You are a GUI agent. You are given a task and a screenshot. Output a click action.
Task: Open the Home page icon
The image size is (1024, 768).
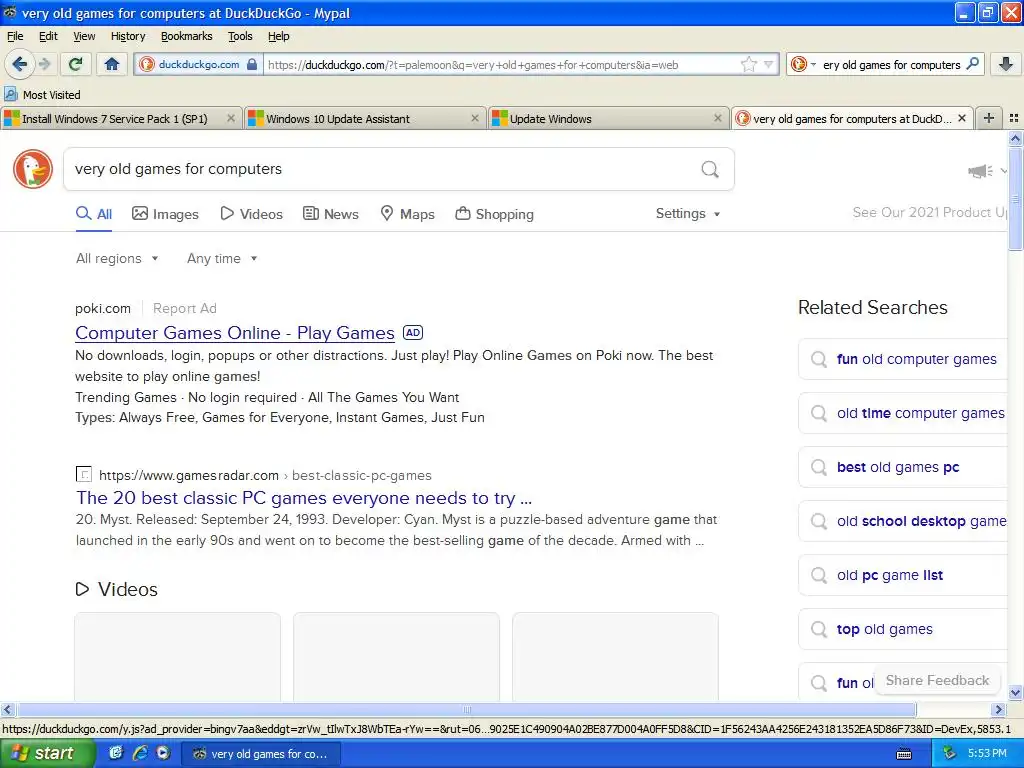[x=112, y=64]
